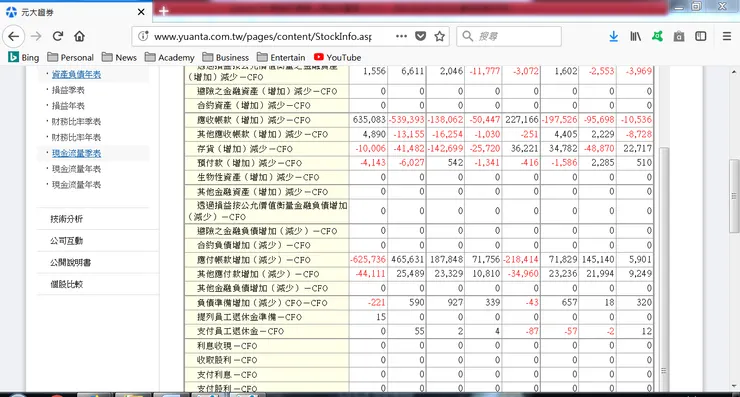Open the Bing bookmark
The image size is (740, 397).
tap(24, 58)
